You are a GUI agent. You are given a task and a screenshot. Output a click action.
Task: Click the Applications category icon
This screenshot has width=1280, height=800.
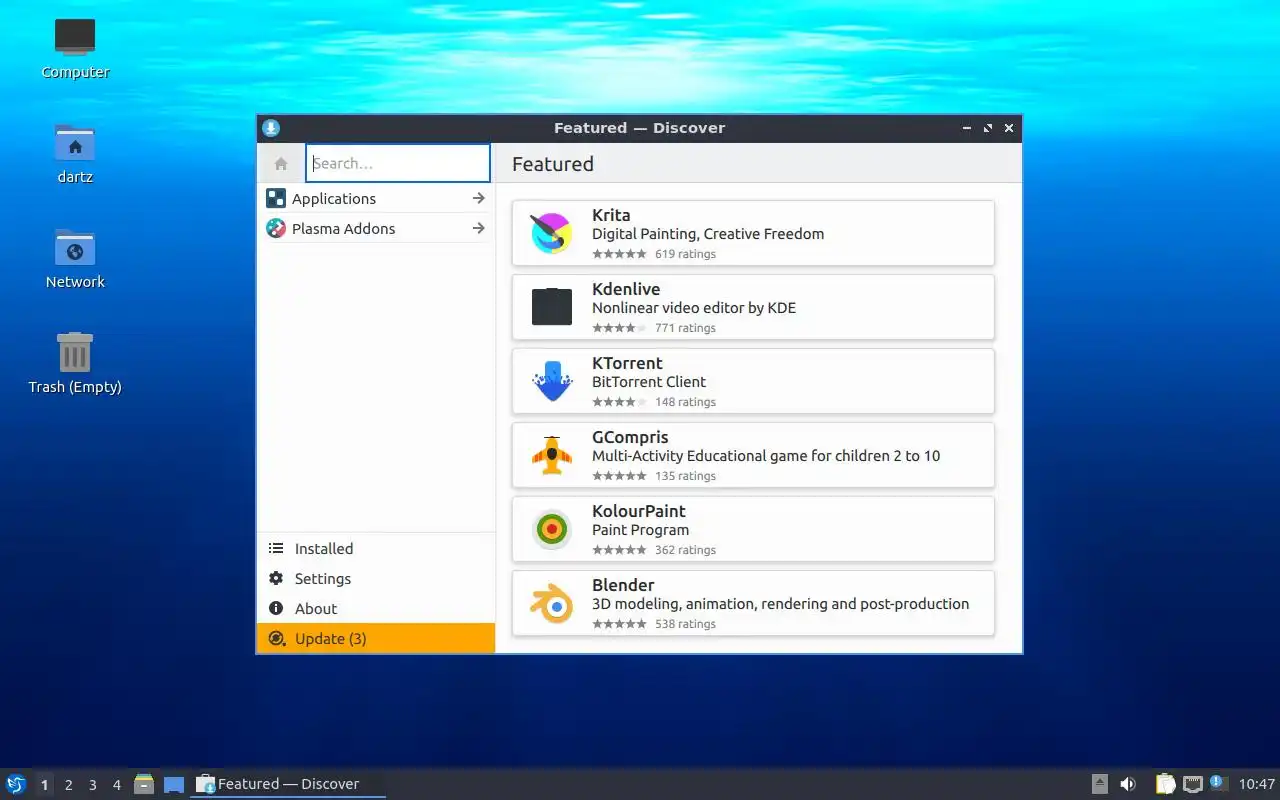(x=276, y=198)
